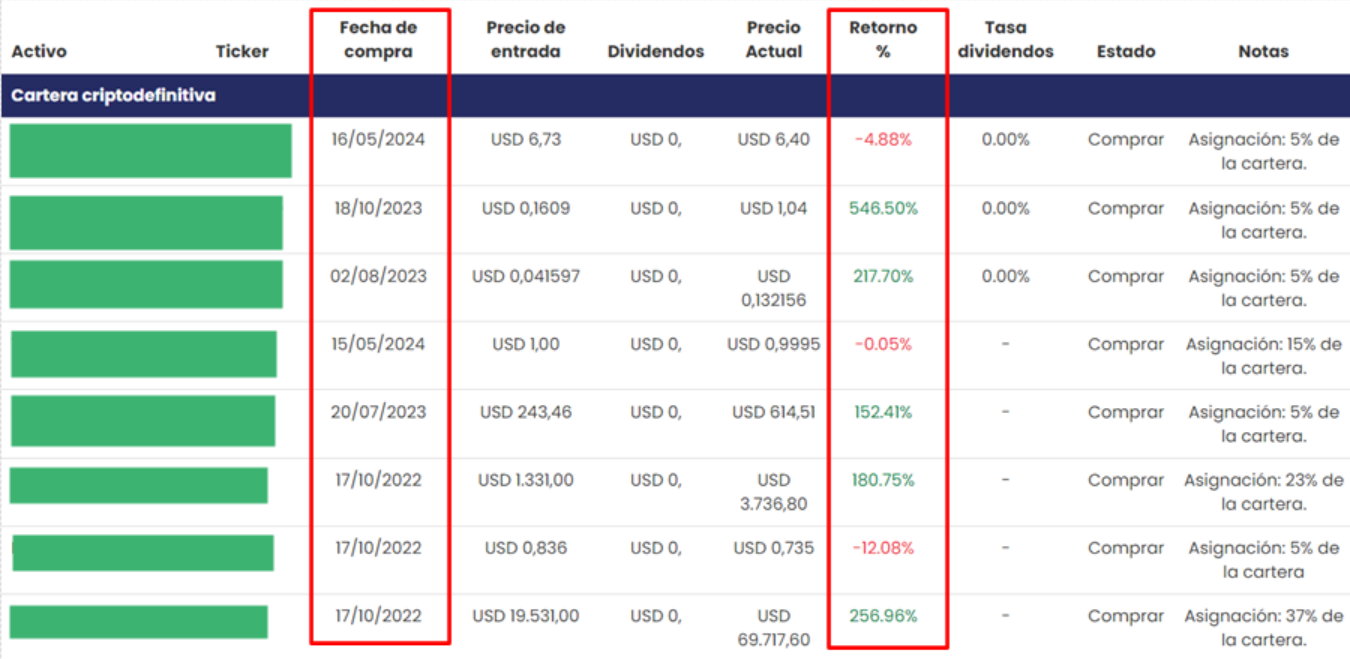Click entry price USD 243,46

point(526,412)
